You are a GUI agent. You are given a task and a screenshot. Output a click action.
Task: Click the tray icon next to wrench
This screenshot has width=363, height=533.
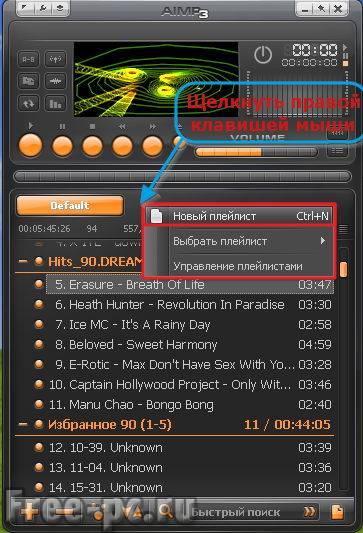pyautogui.click(x=60, y=8)
